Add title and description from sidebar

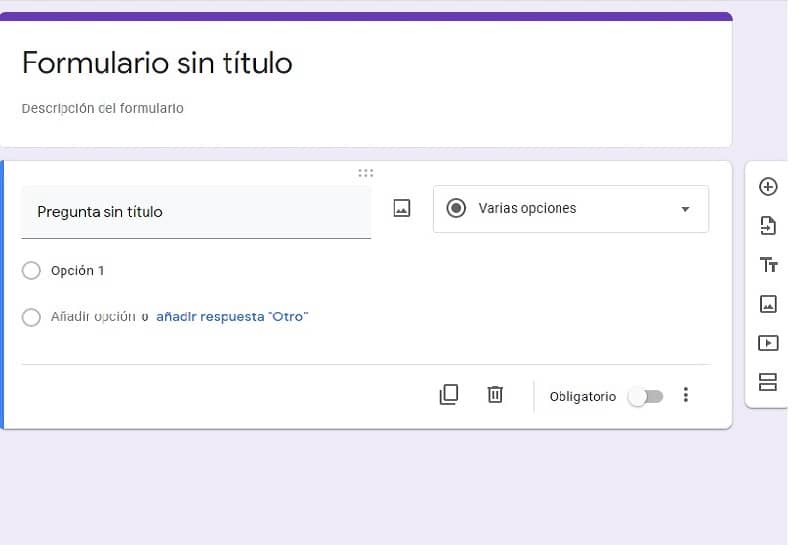coord(768,265)
